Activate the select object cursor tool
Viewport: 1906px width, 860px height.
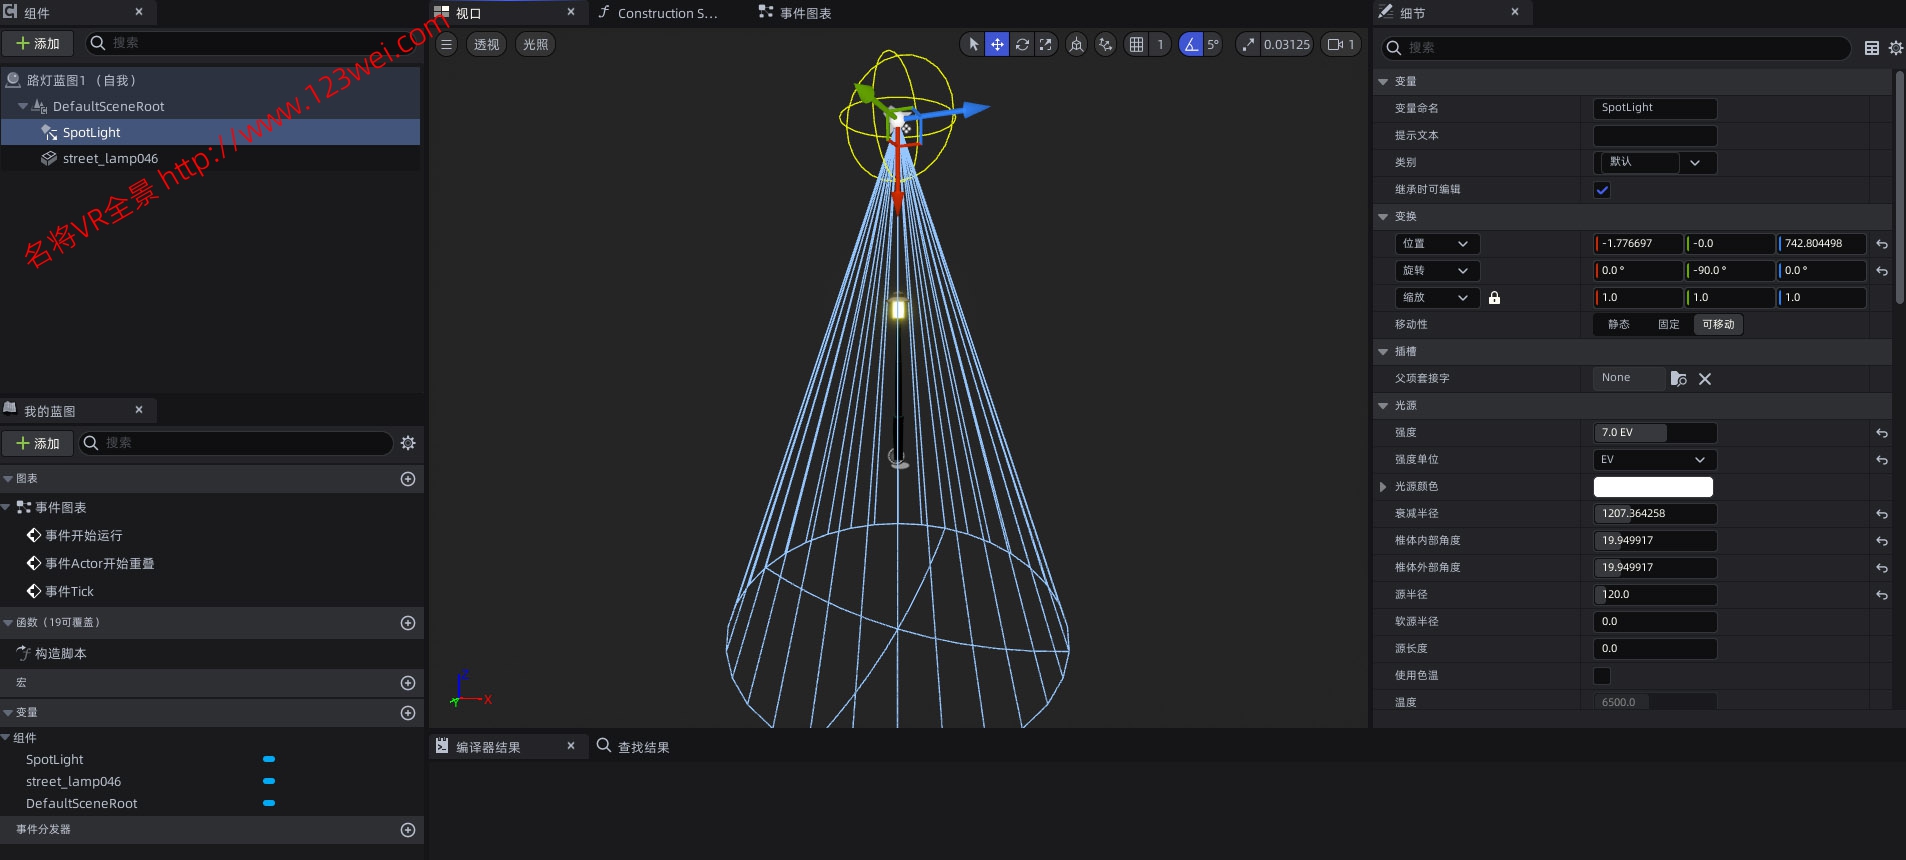tap(973, 44)
